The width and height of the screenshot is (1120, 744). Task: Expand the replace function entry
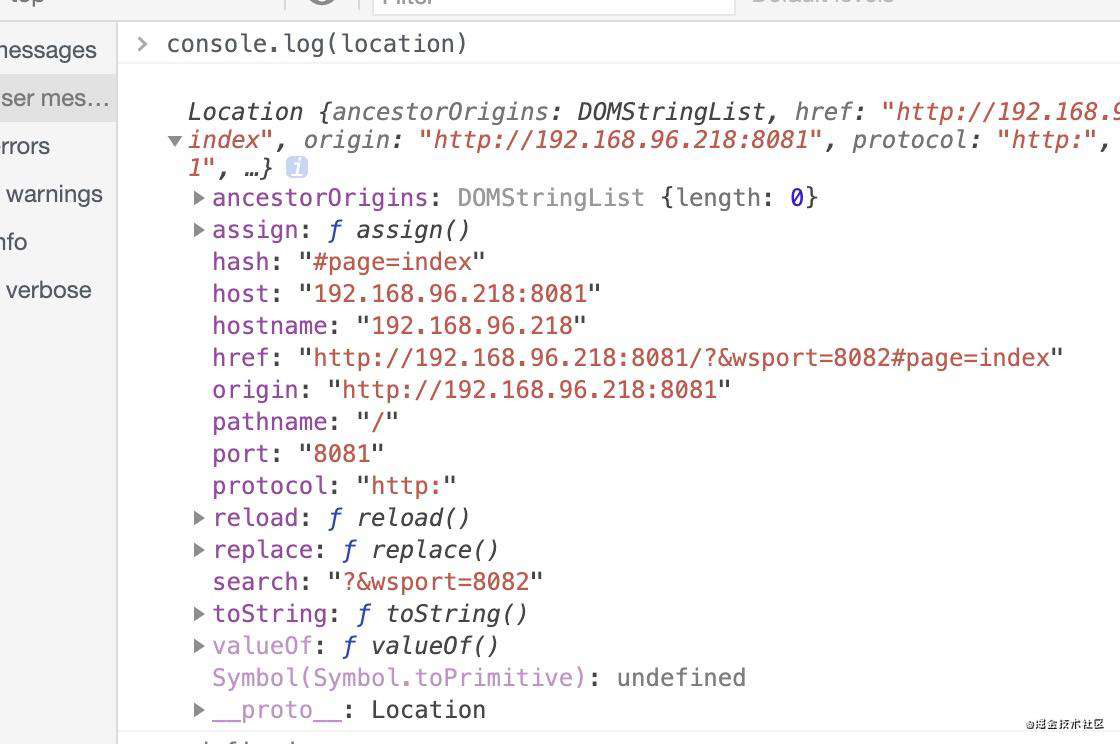(199, 550)
